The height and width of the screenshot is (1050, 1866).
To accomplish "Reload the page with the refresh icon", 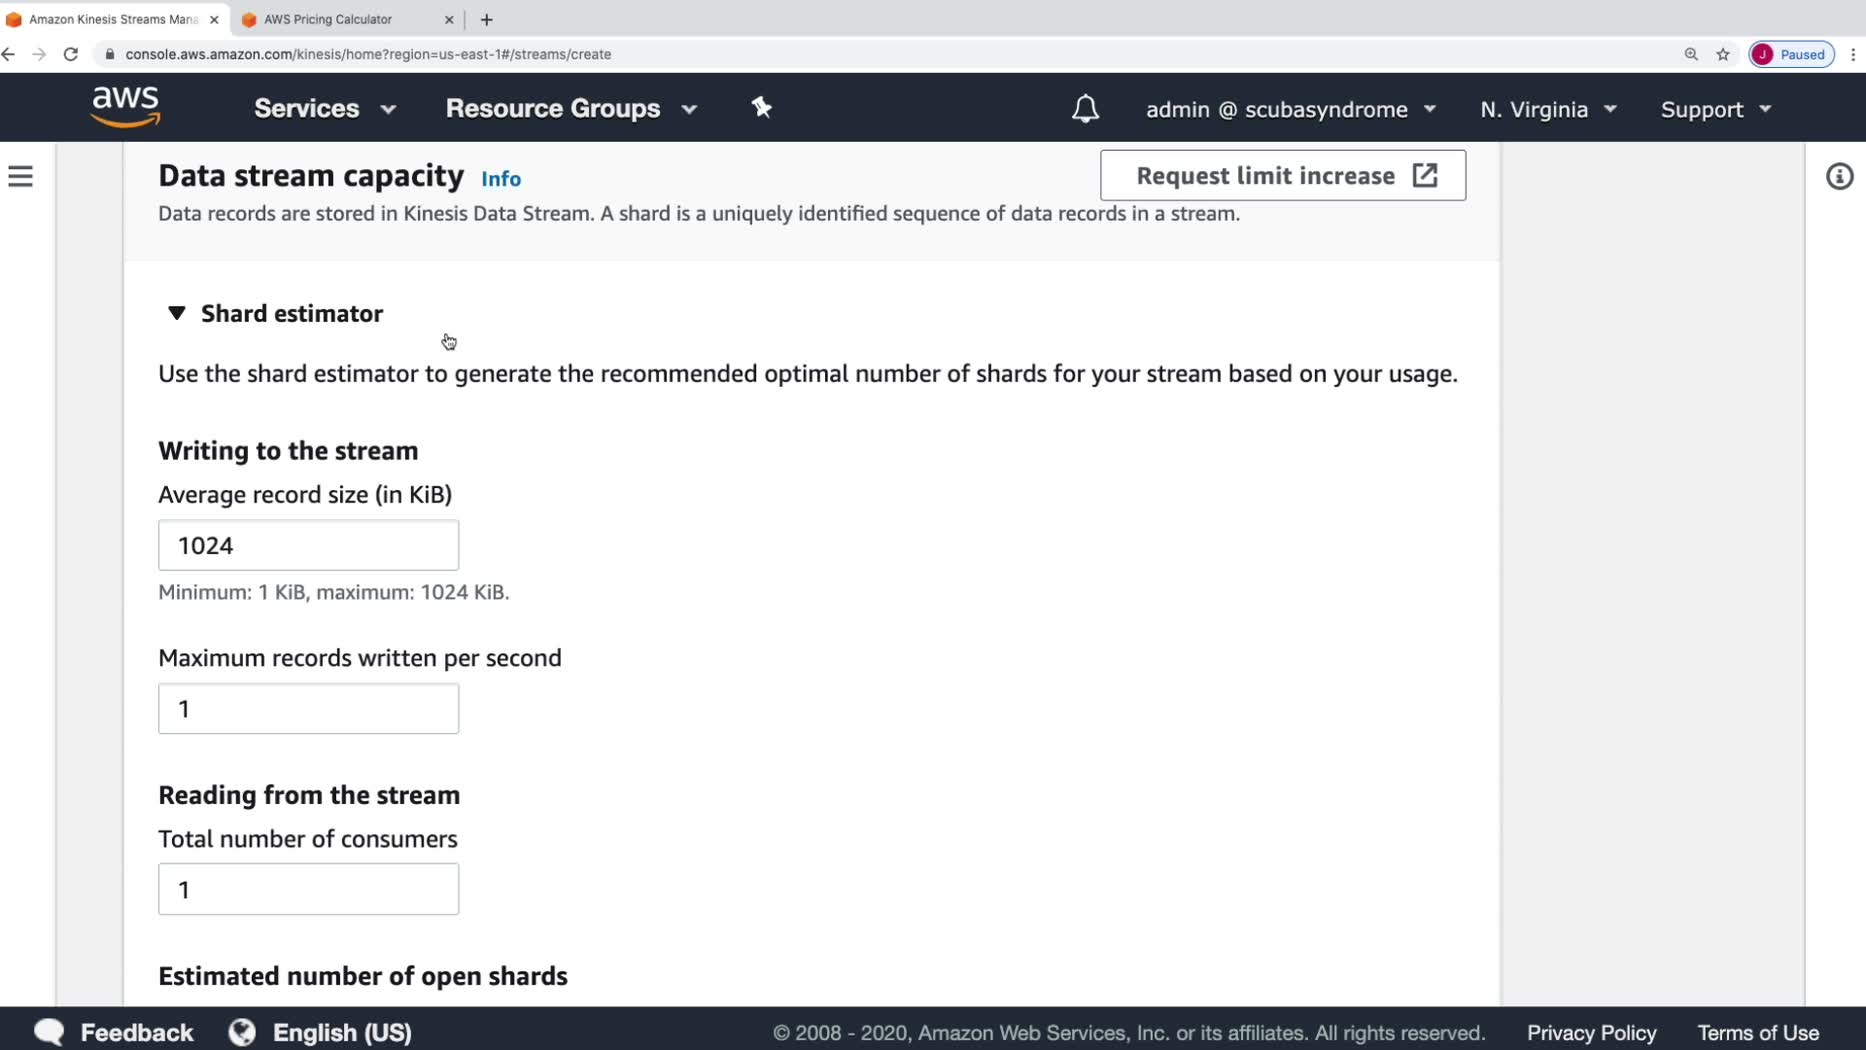I will click(71, 54).
